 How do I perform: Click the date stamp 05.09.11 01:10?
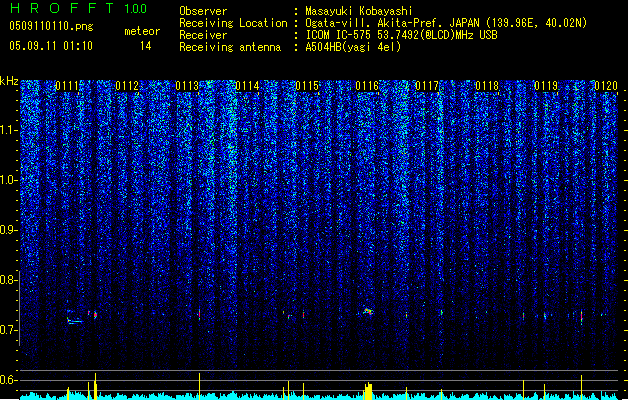tap(51, 46)
